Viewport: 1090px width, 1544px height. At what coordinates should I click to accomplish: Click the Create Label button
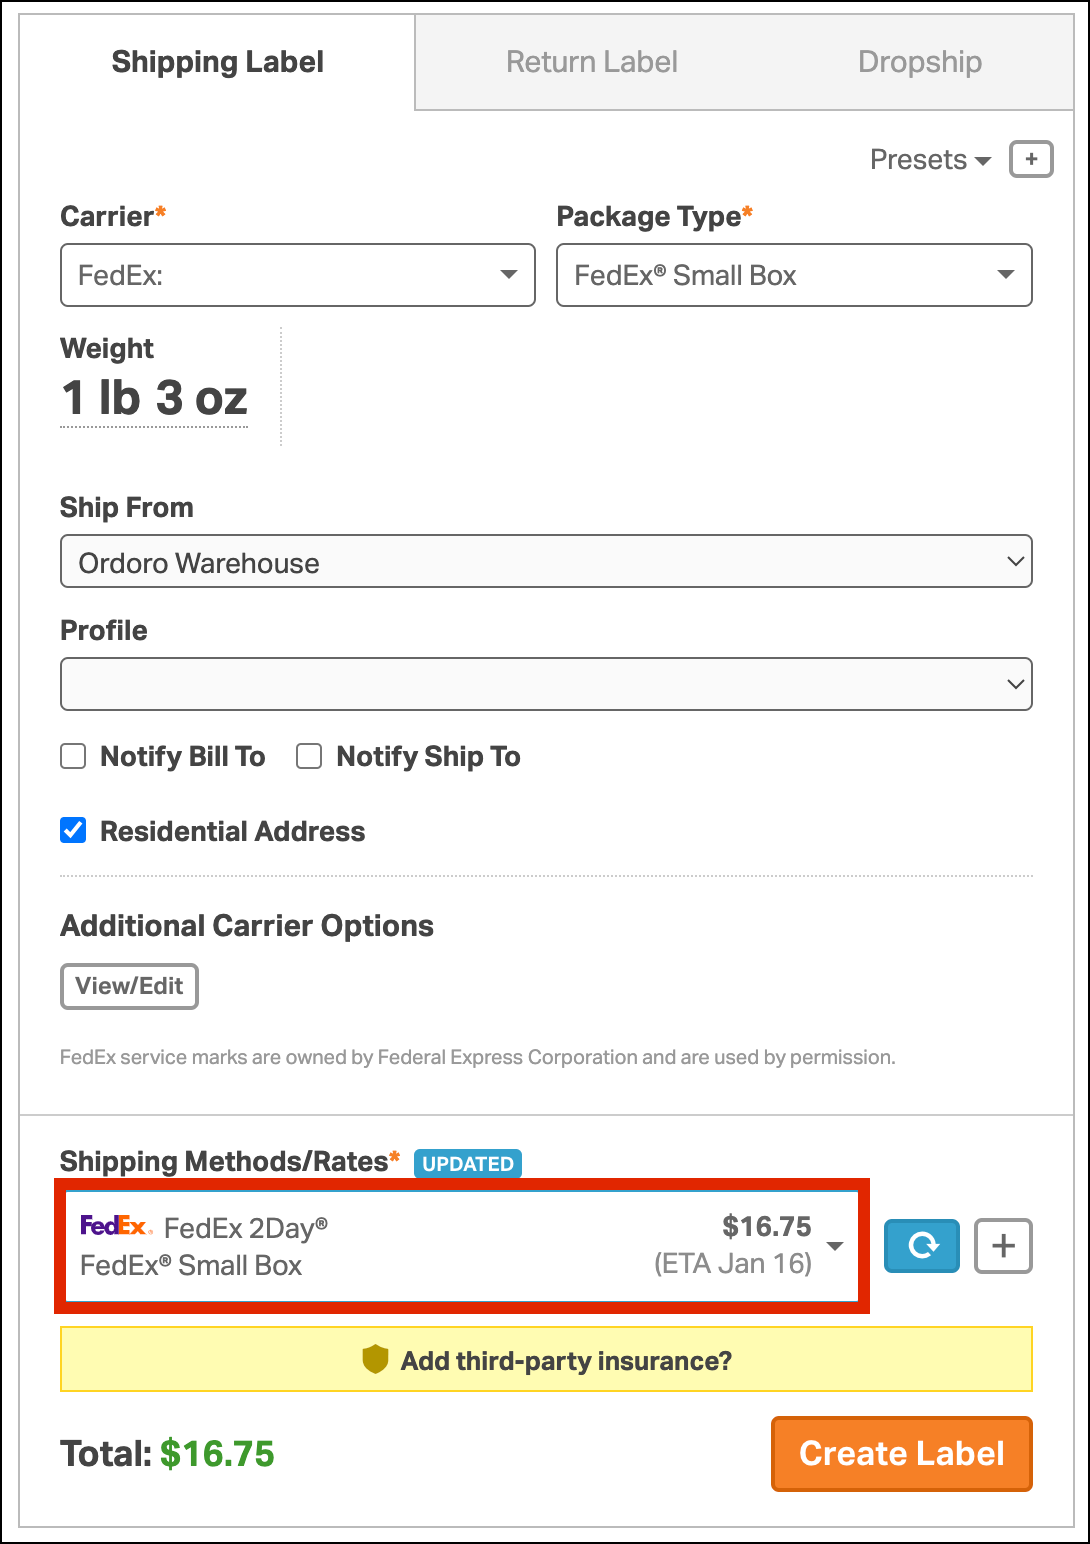pos(901,1453)
